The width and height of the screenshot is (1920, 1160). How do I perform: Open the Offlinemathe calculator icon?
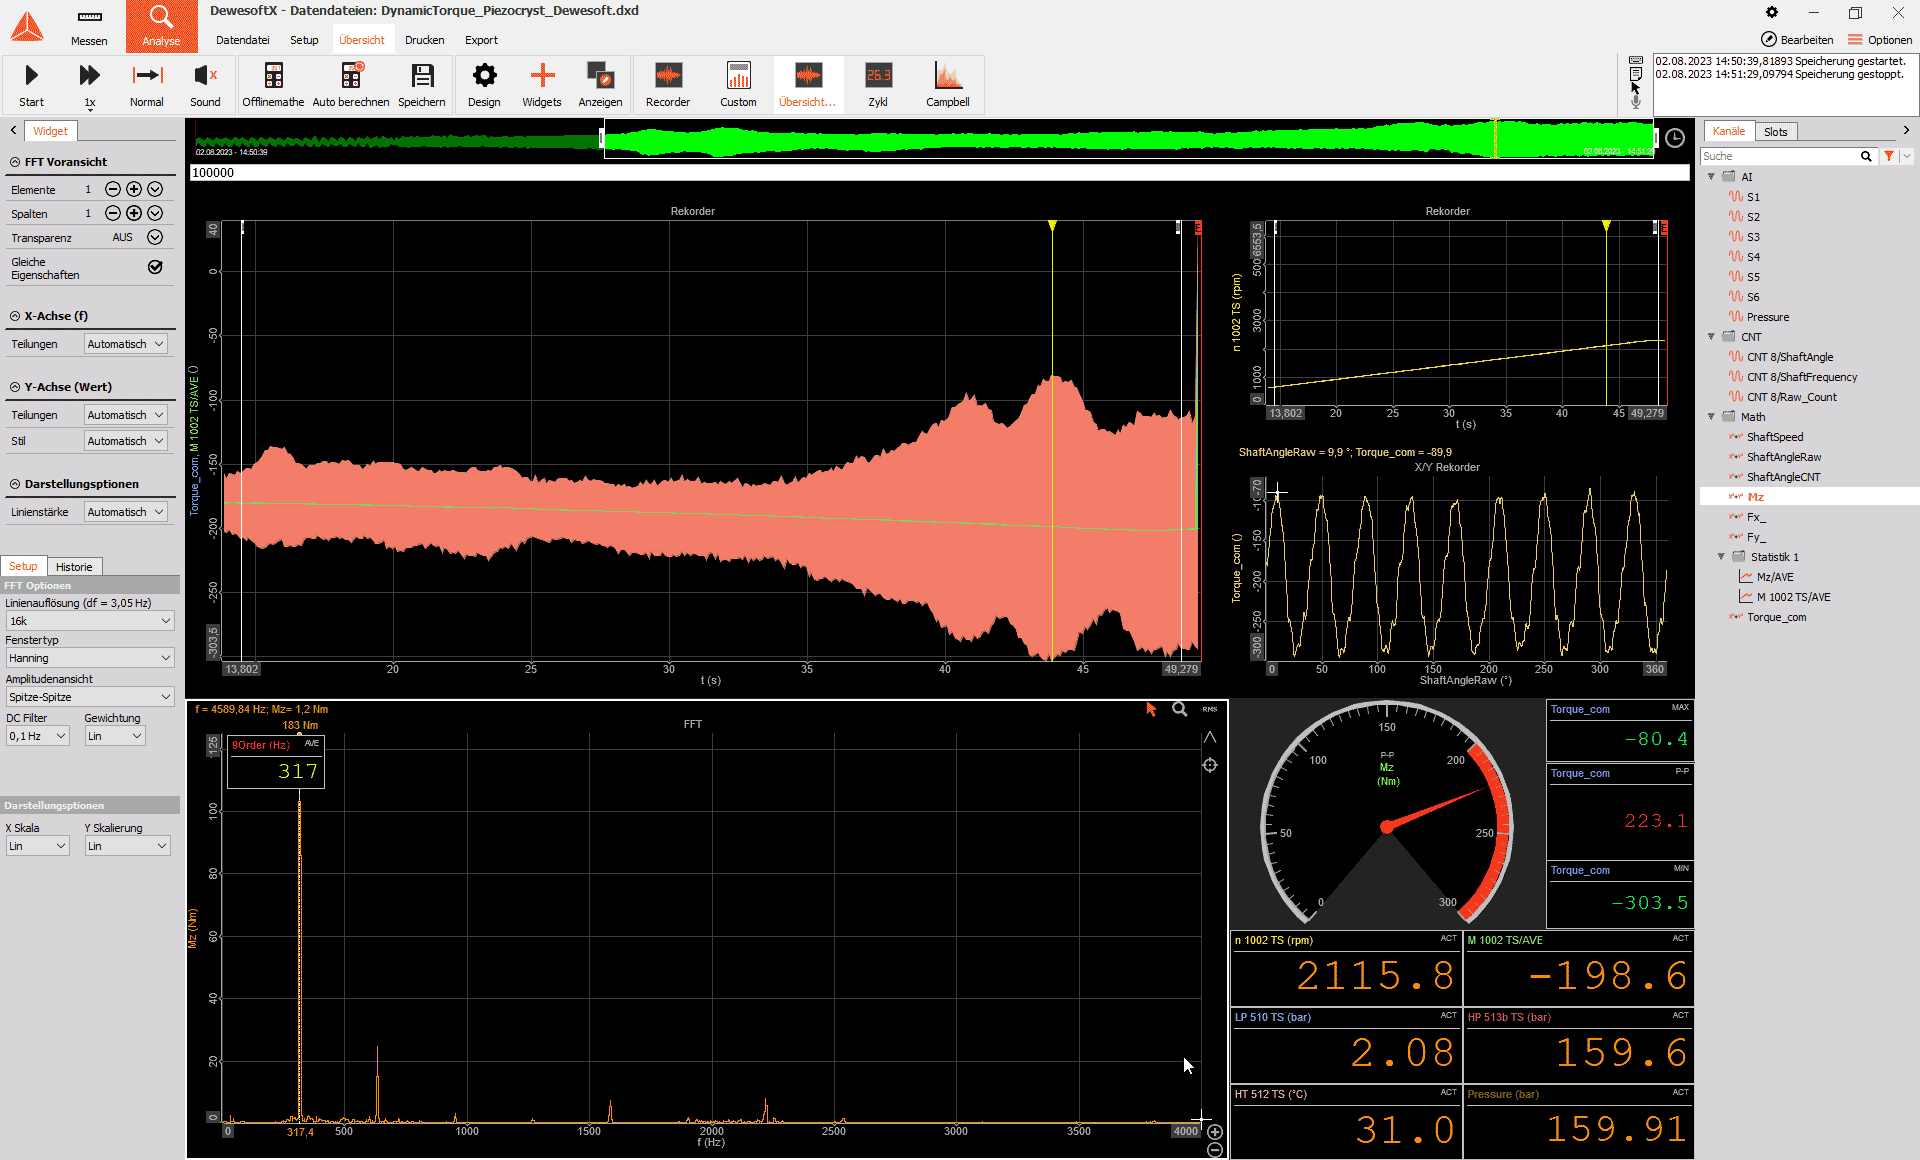coord(273,76)
